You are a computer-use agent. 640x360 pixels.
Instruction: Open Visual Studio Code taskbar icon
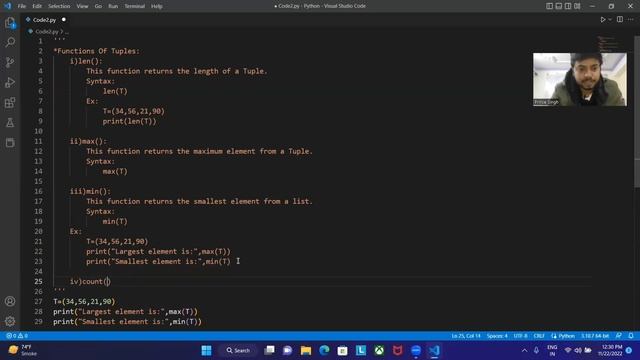pyautogui.click(x=434, y=350)
